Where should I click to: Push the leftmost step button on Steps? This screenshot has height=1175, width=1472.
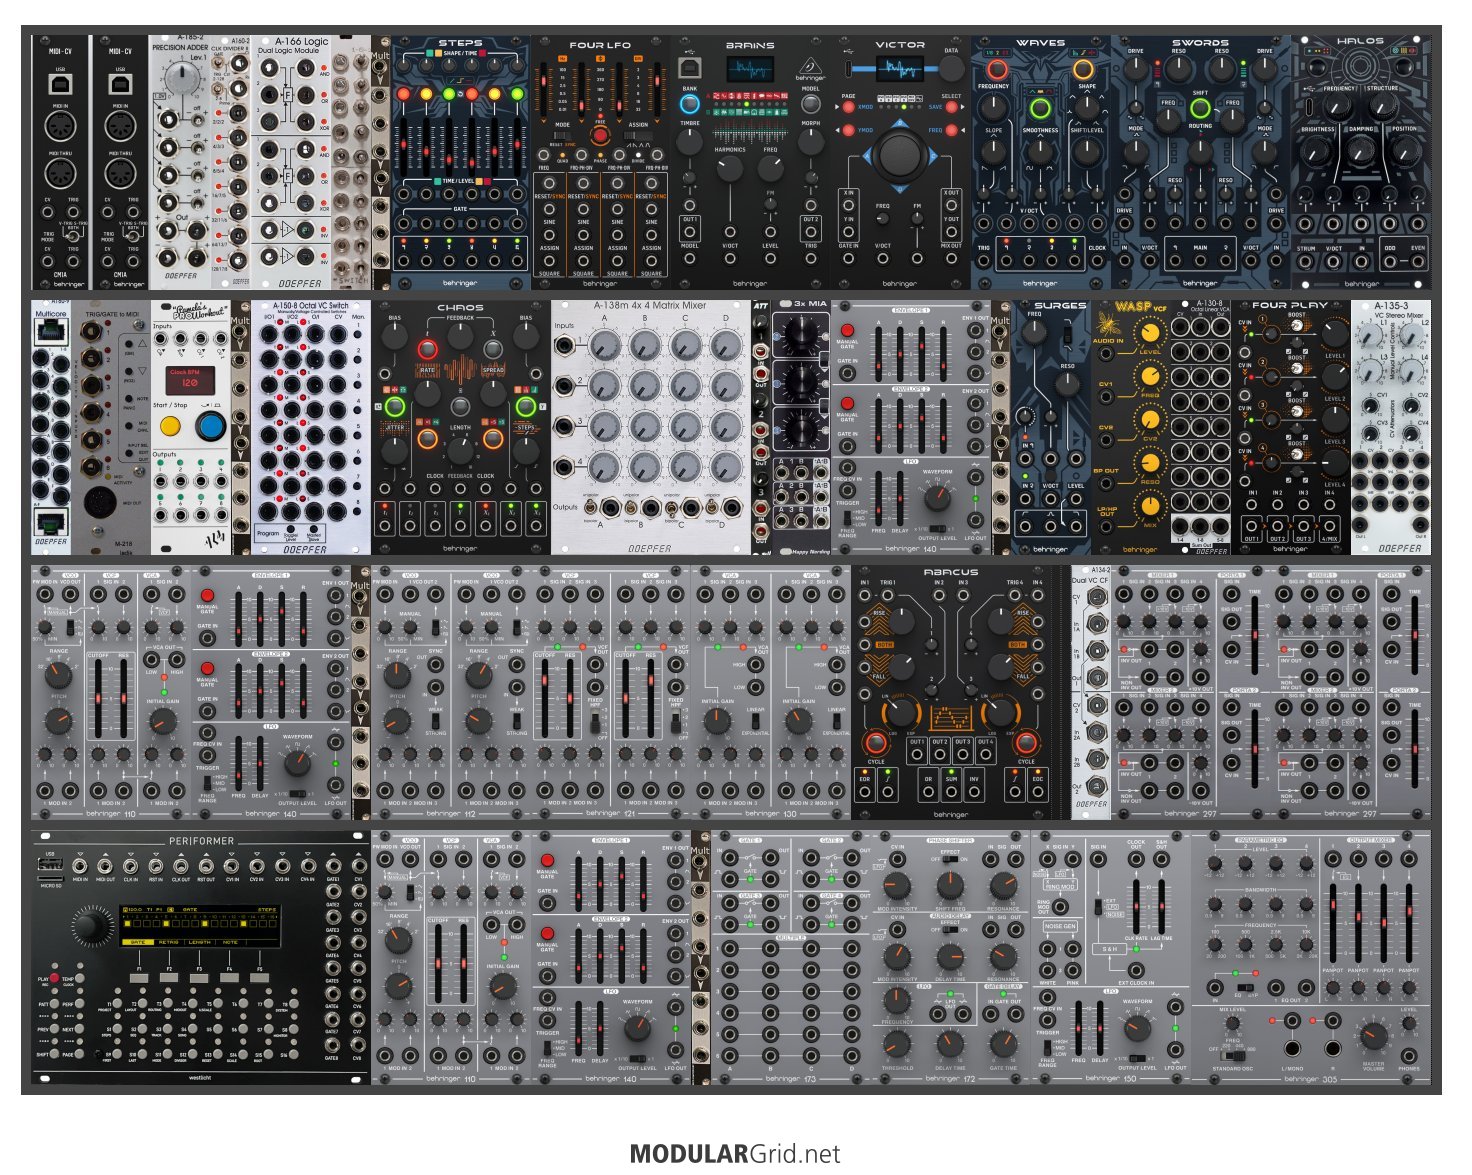click(404, 94)
